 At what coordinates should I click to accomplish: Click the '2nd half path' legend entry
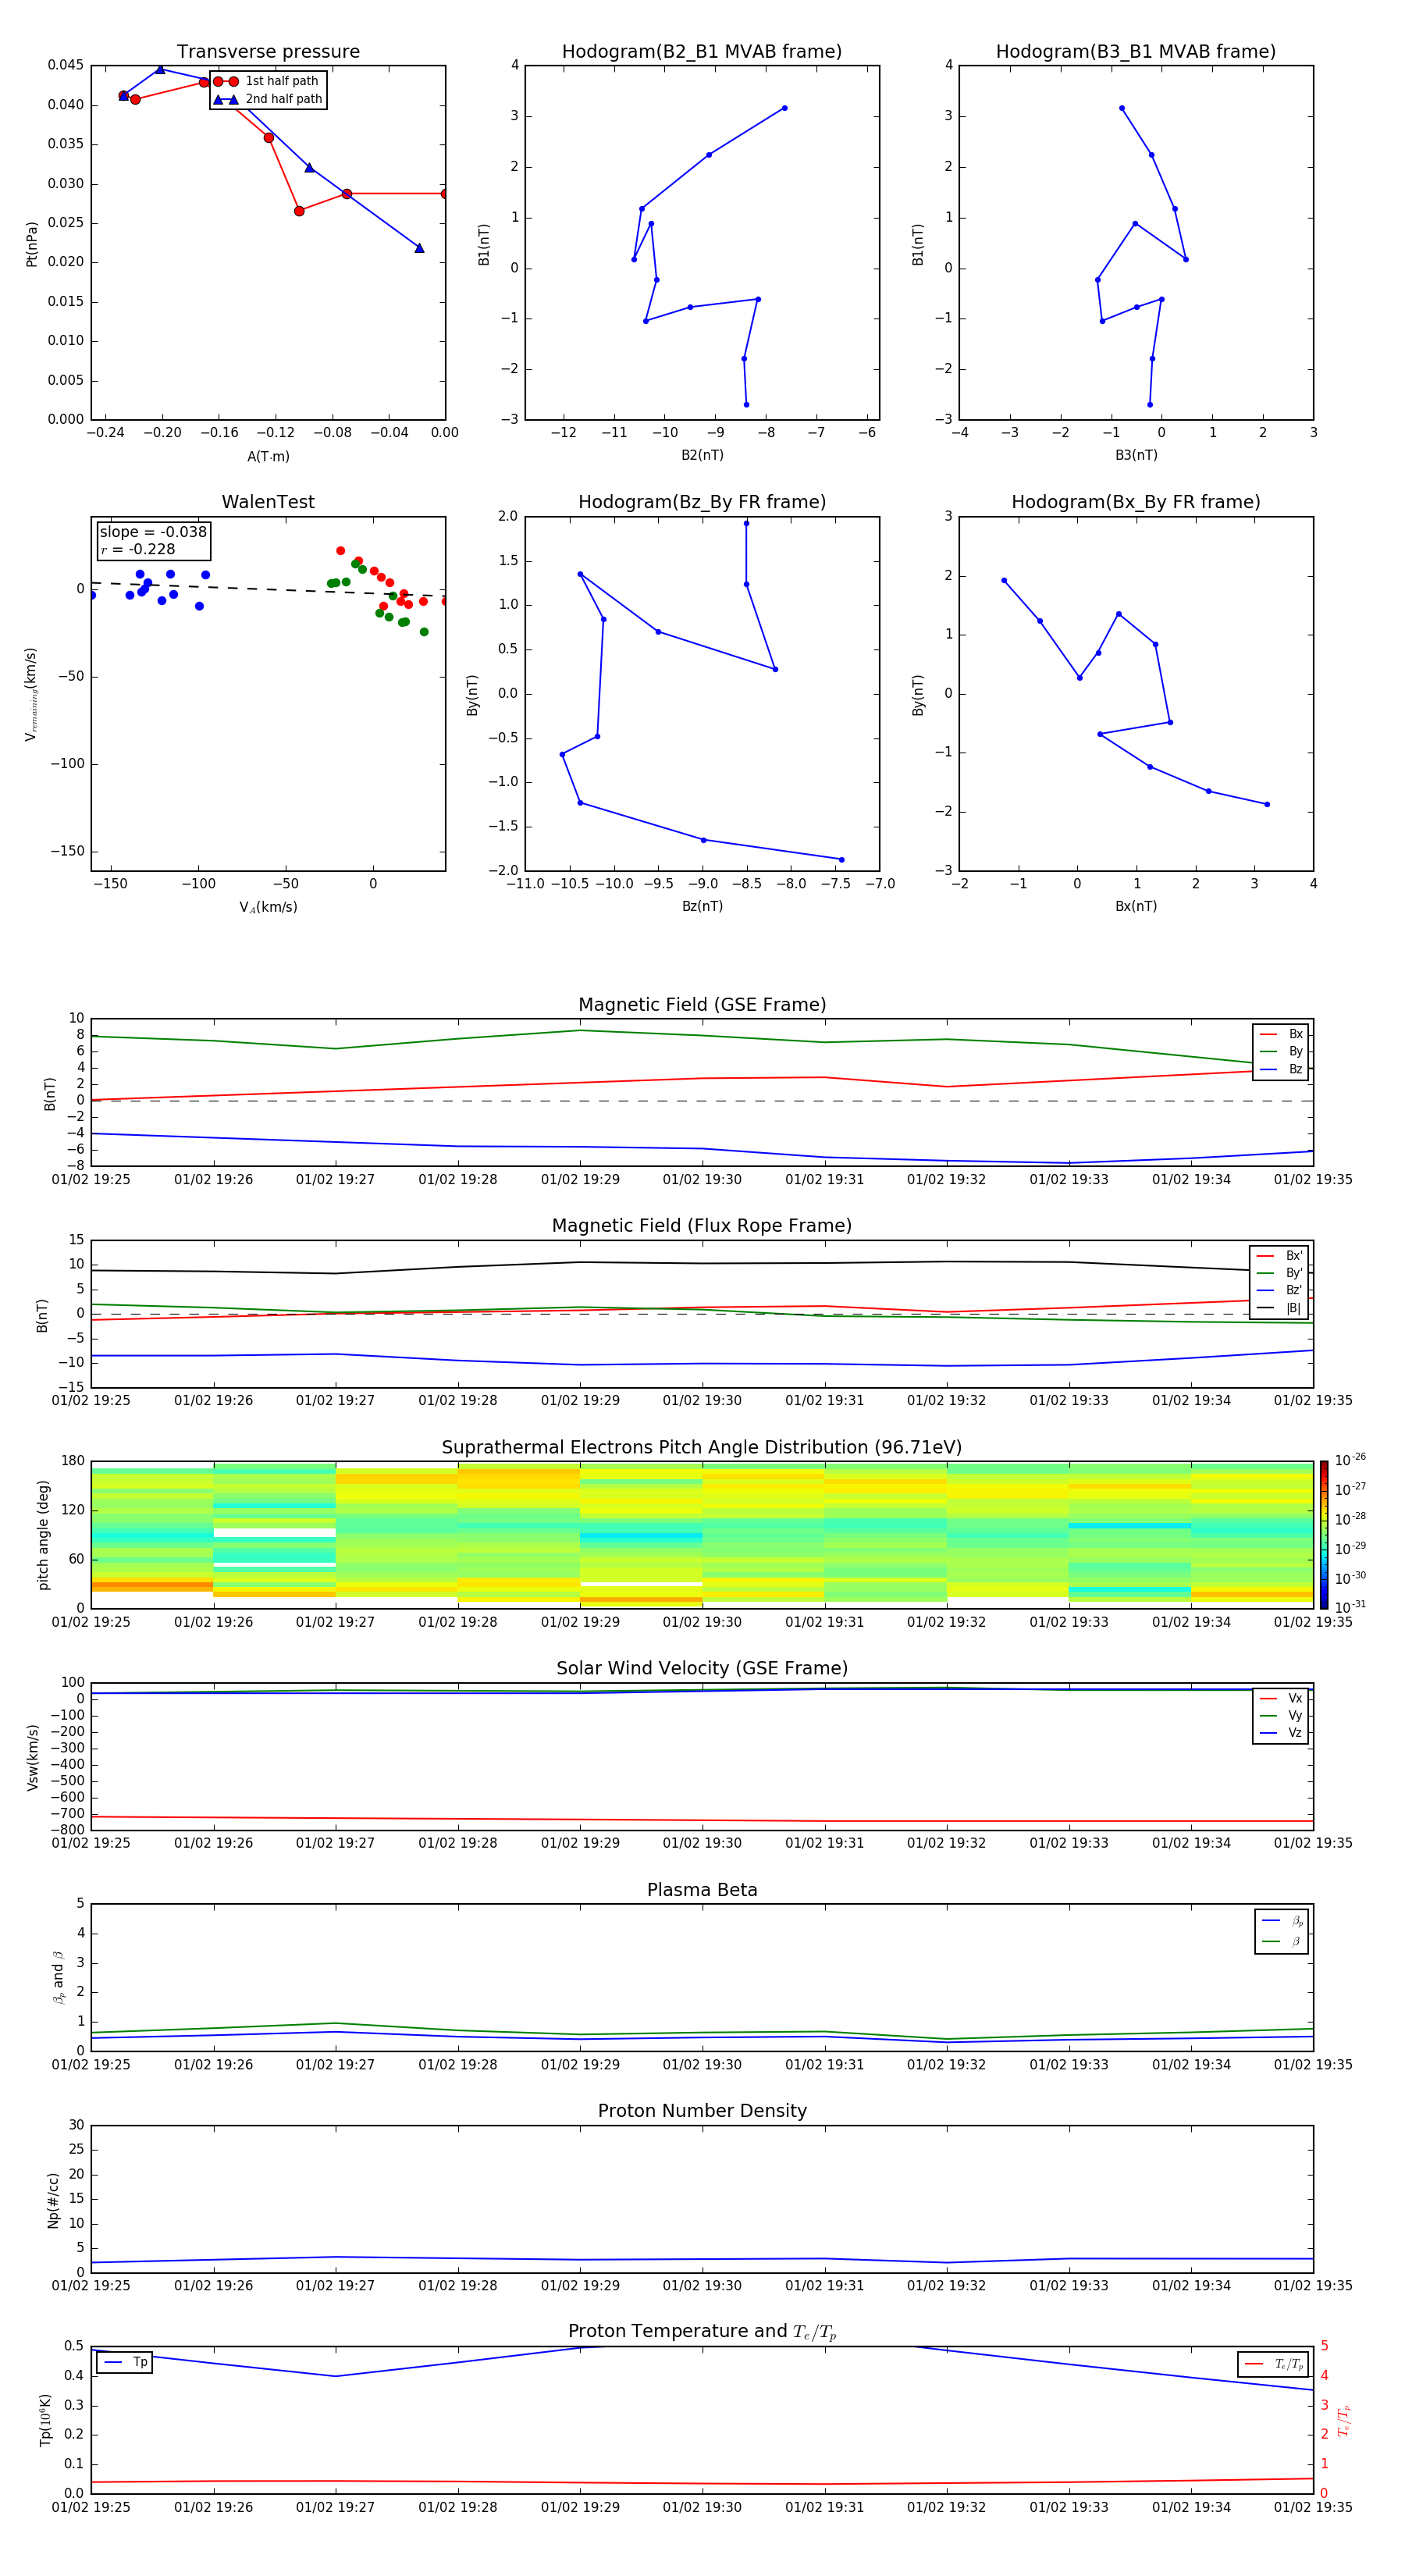(269, 99)
